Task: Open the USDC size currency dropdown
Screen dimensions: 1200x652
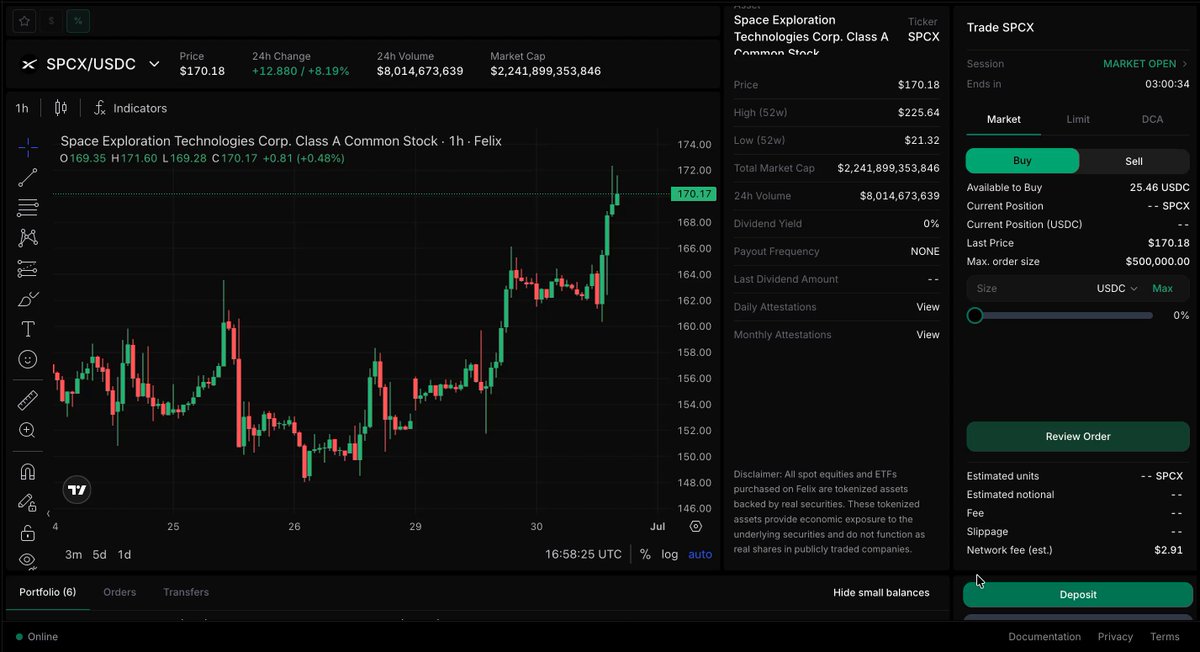Action: point(1117,288)
